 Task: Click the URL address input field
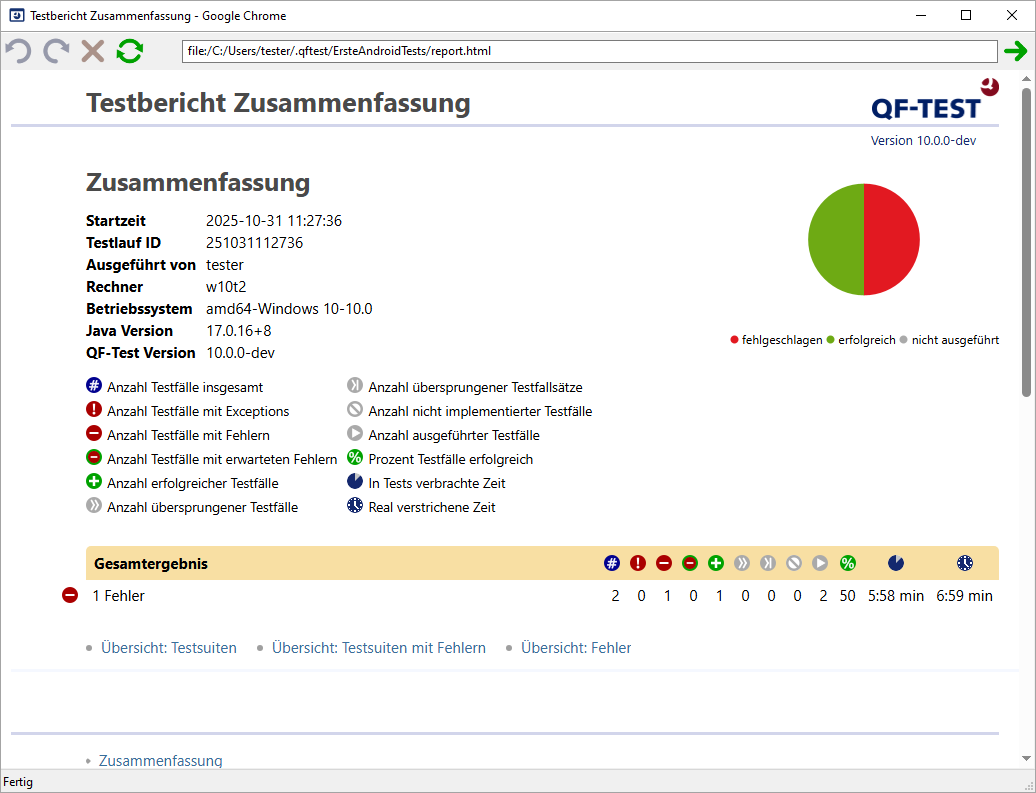pyautogui.click(x=590, y=51)
